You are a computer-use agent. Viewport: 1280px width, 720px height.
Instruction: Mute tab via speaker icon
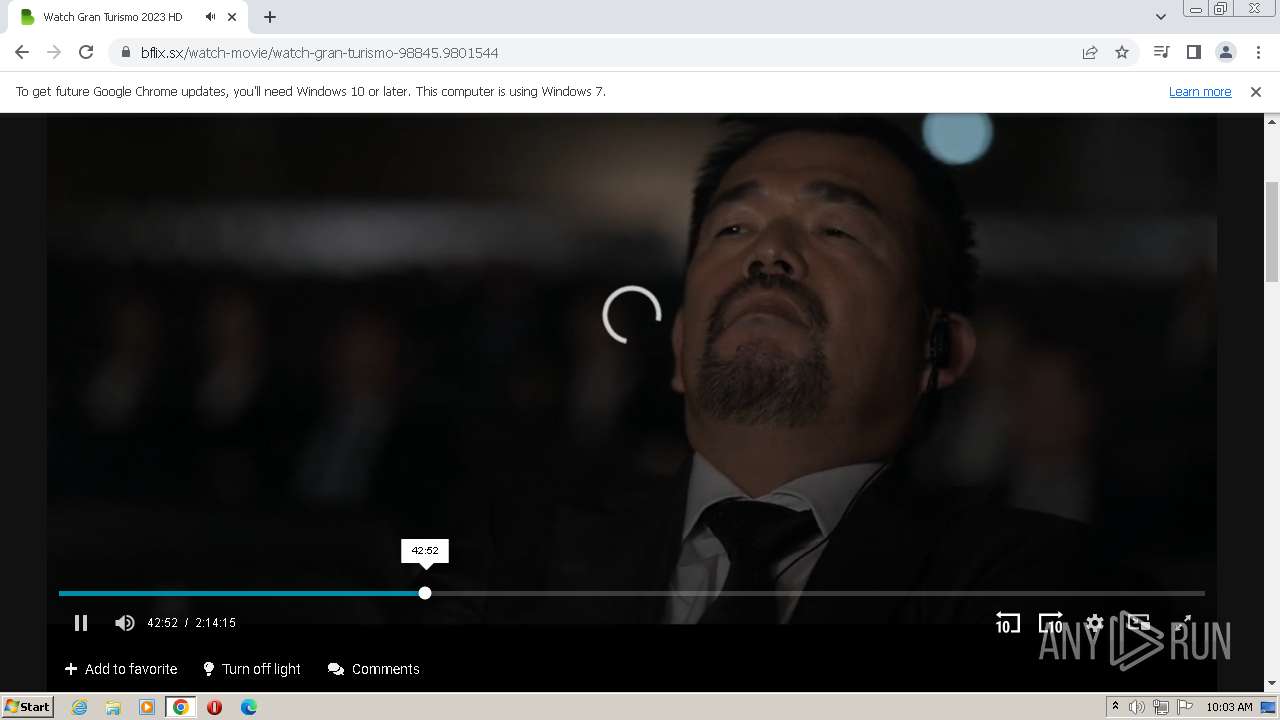pos(210,17)
